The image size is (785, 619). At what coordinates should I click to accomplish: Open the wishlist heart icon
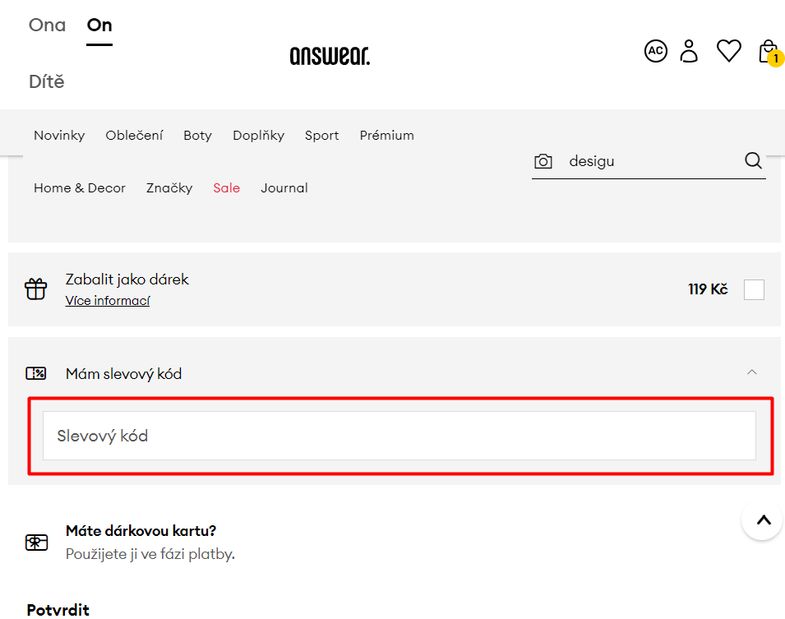tap(728, 51)
